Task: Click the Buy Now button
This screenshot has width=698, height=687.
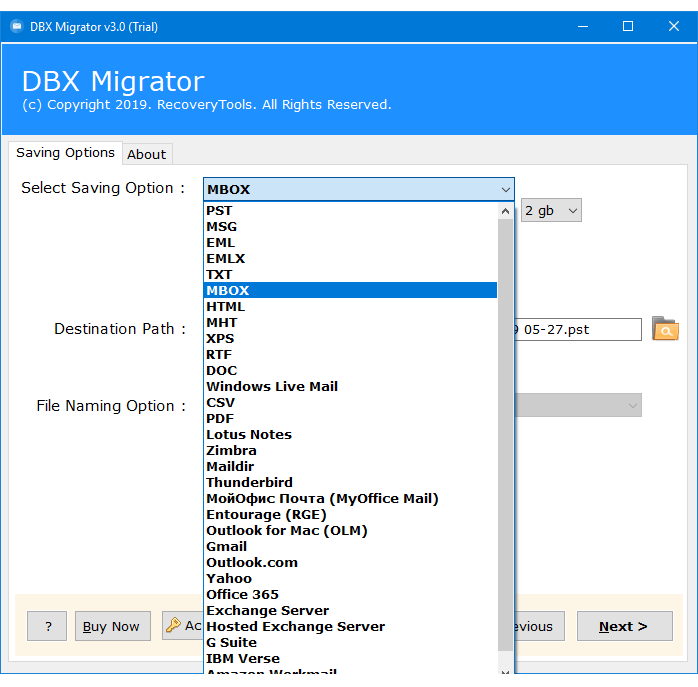Action: pos(113,626)
